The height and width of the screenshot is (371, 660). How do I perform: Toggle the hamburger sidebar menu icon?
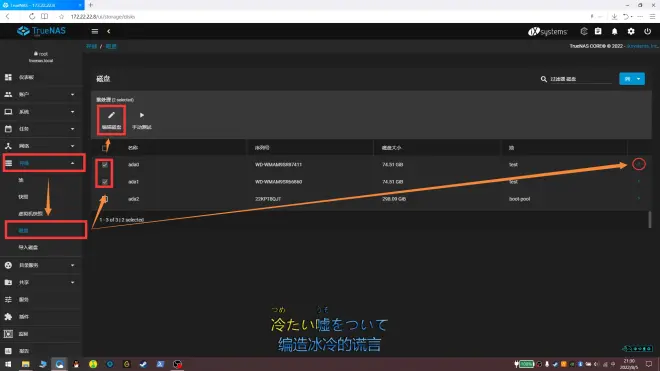click(95, 31)
